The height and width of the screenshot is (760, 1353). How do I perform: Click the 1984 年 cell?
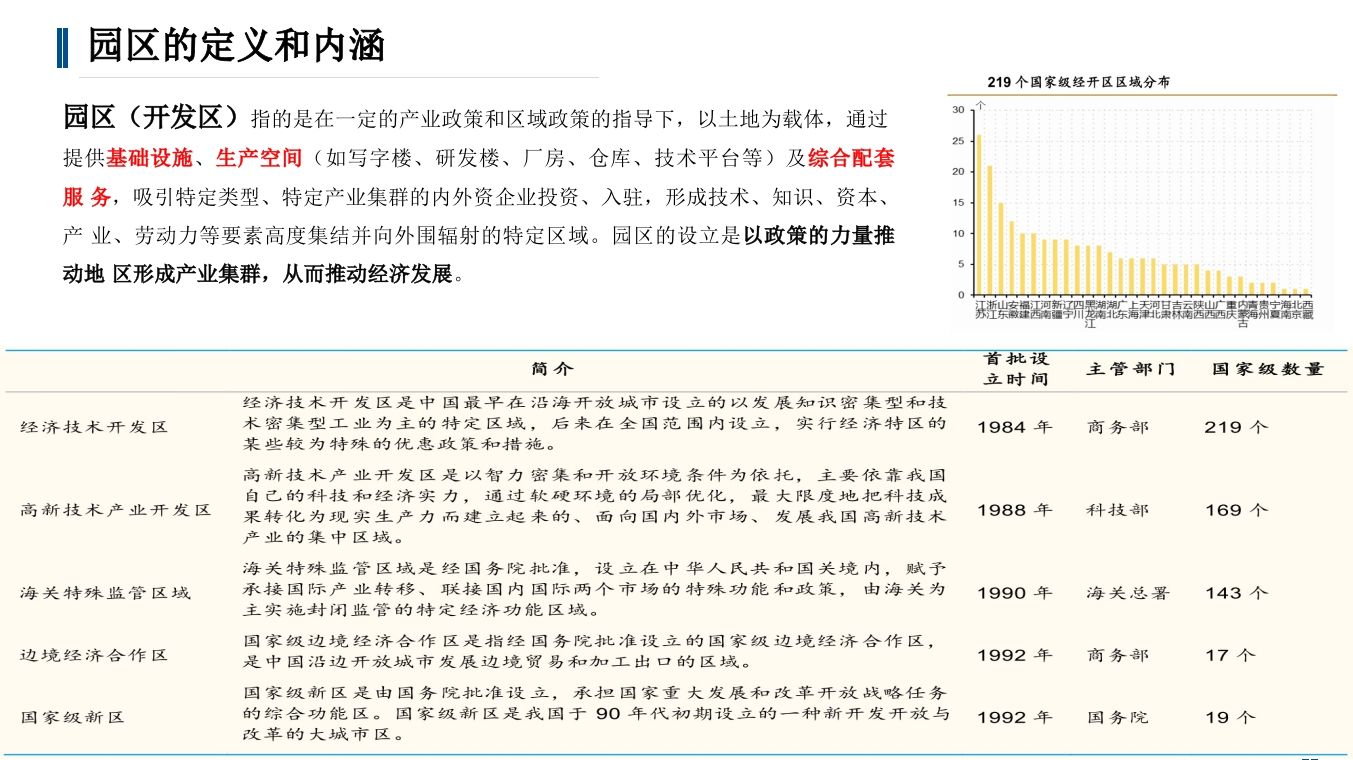1015,427
